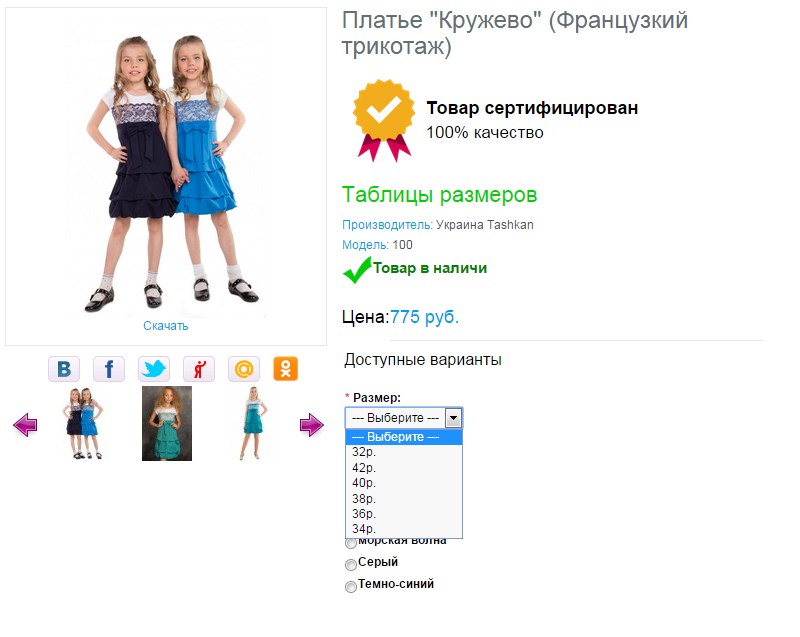
Task: Open the teal dress studio thumbnail
Action: click(167, 423)
